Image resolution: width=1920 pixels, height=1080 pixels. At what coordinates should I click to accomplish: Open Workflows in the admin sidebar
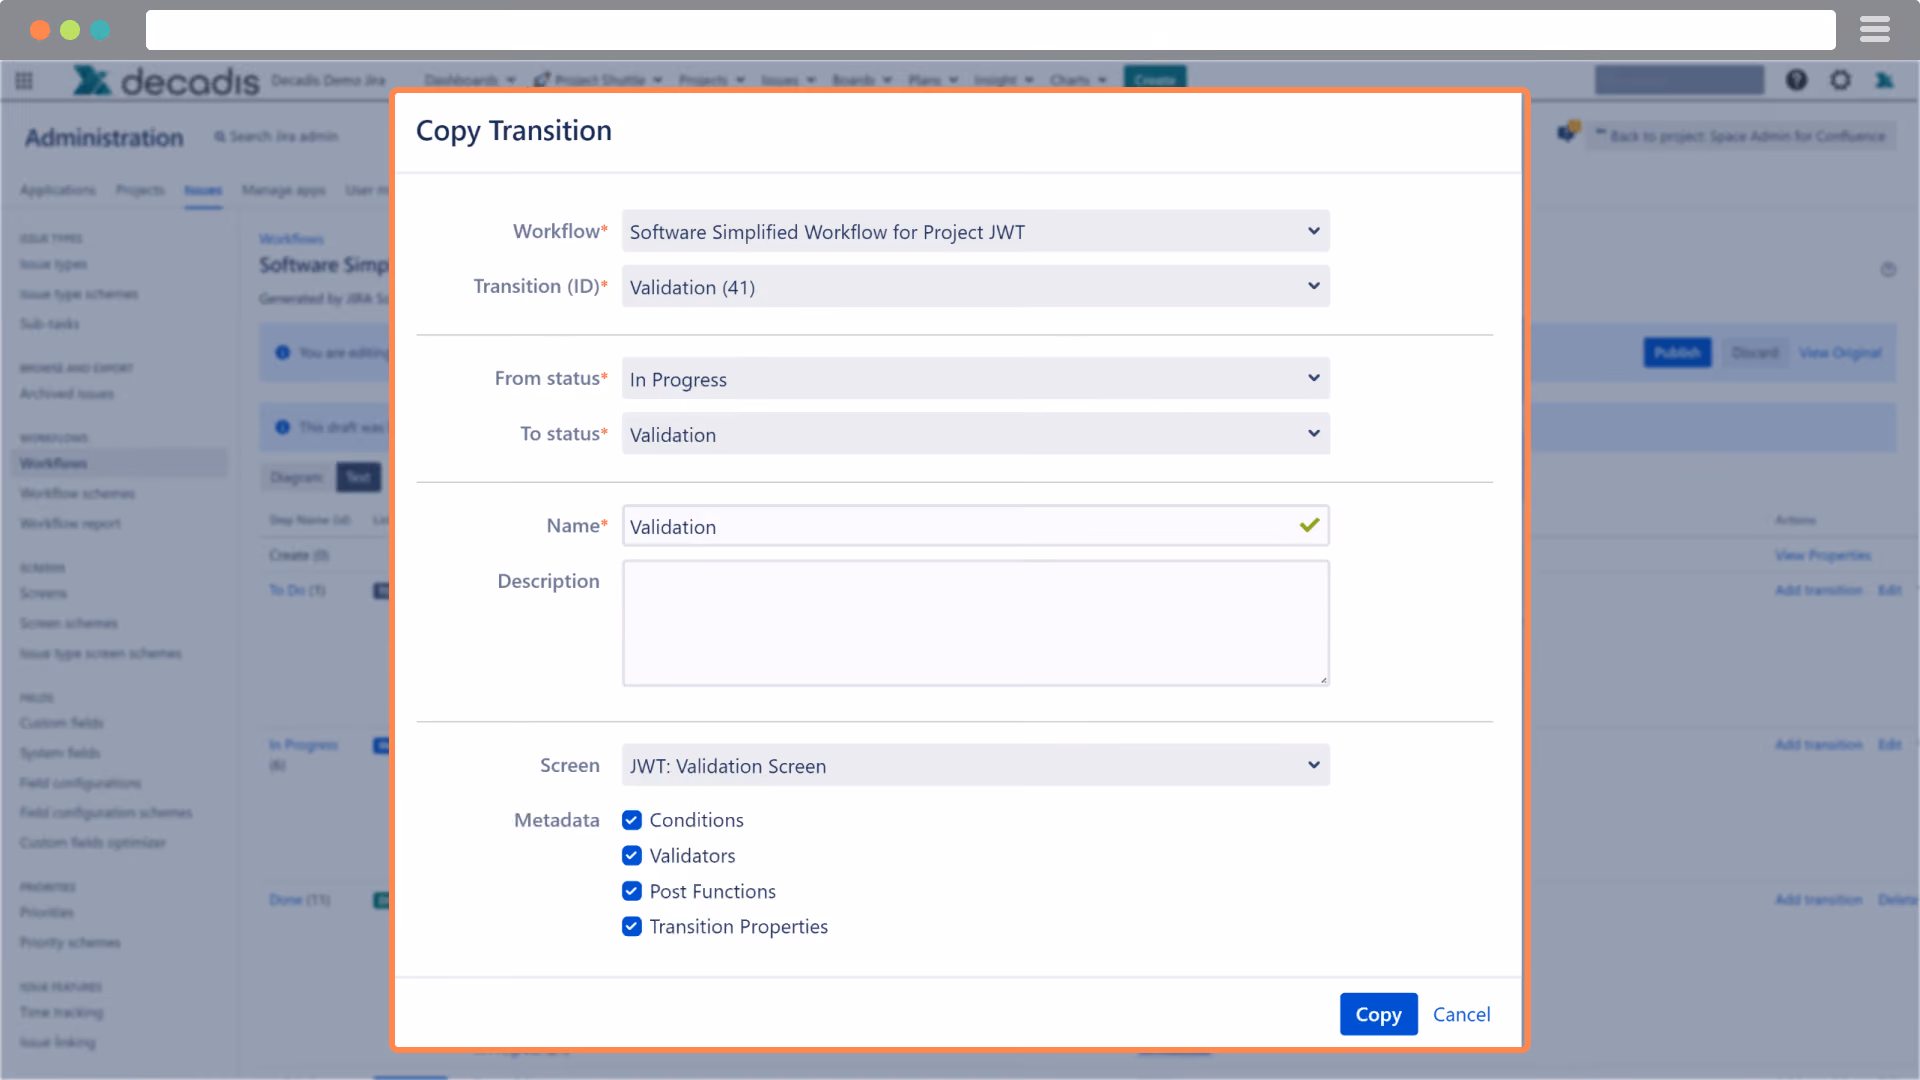54,464
